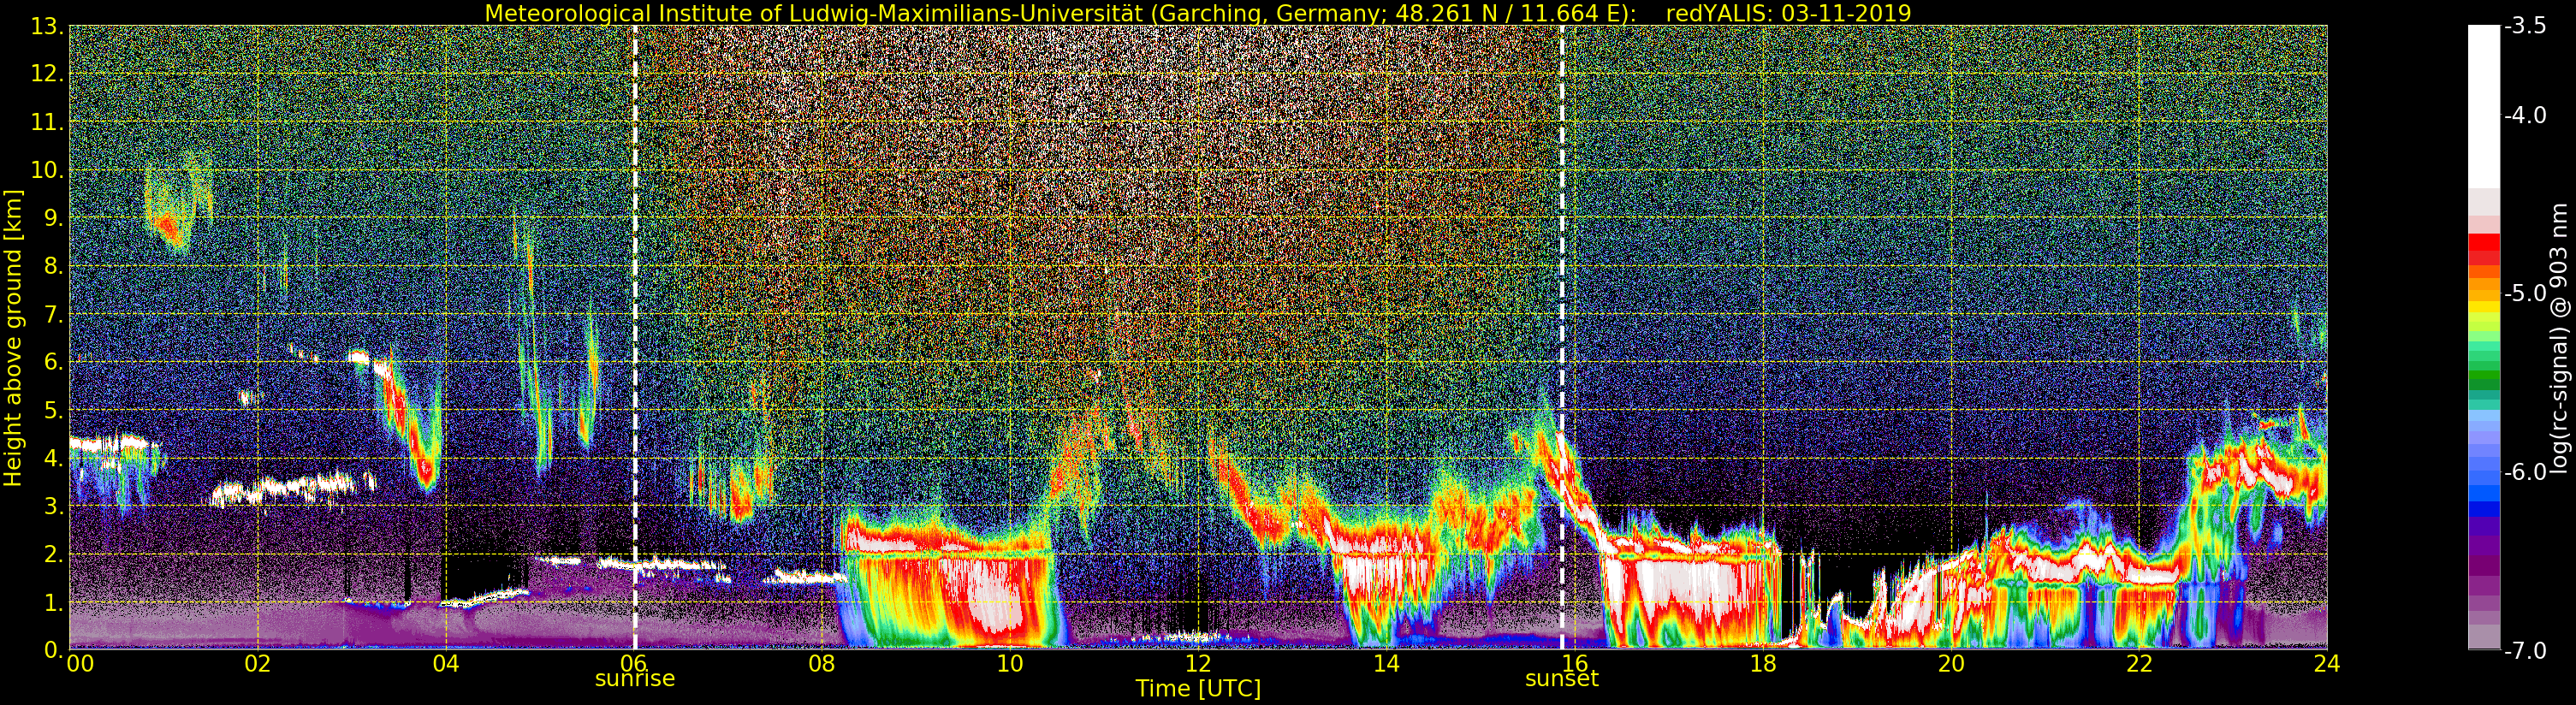This screenshot has width=2576, height=705.
Task: Click the "sunset" label below the axis
Action: [x=1562, y=679]
